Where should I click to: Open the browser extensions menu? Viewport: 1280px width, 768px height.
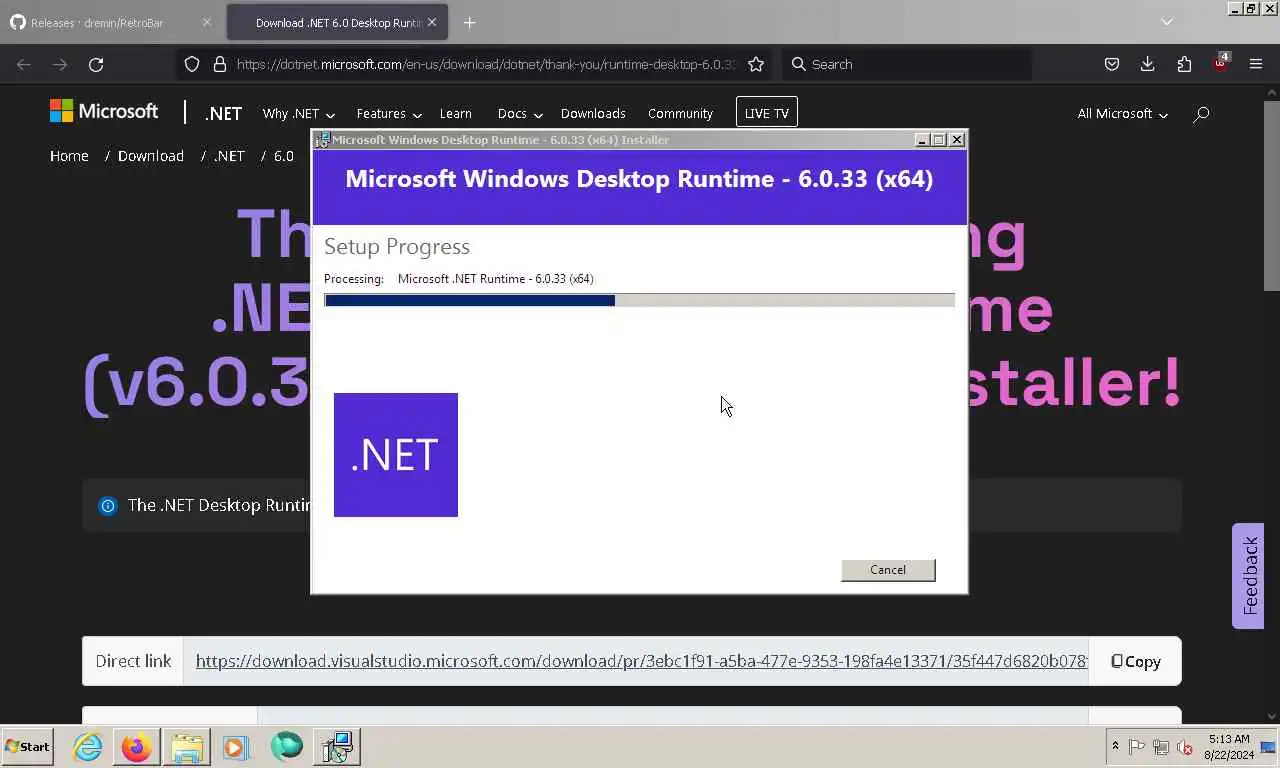1184,64
